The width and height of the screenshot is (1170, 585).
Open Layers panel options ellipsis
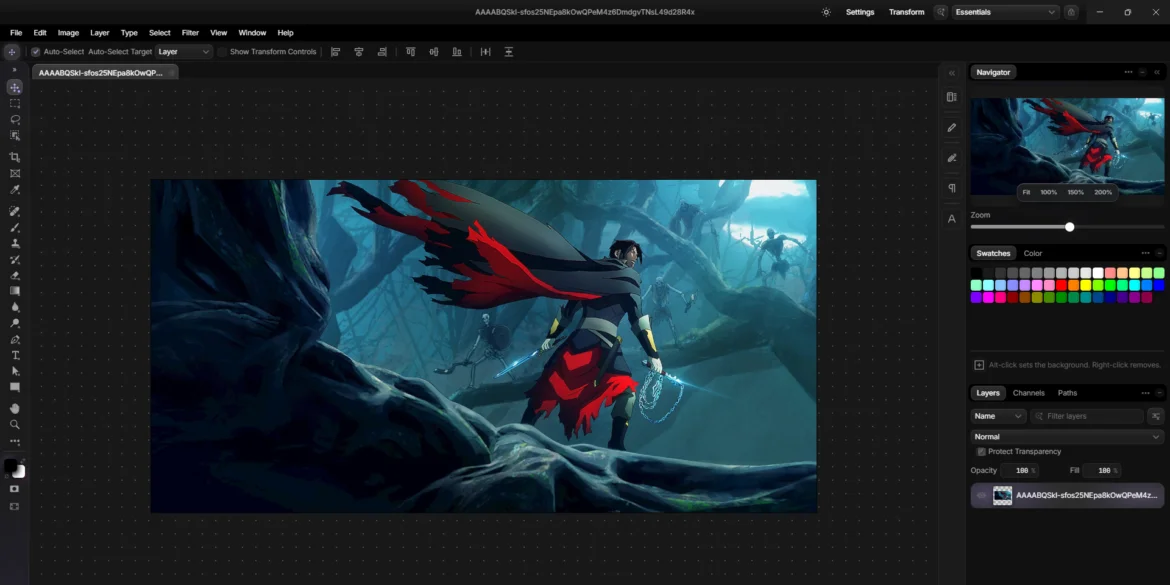(x=1145, y=392)
